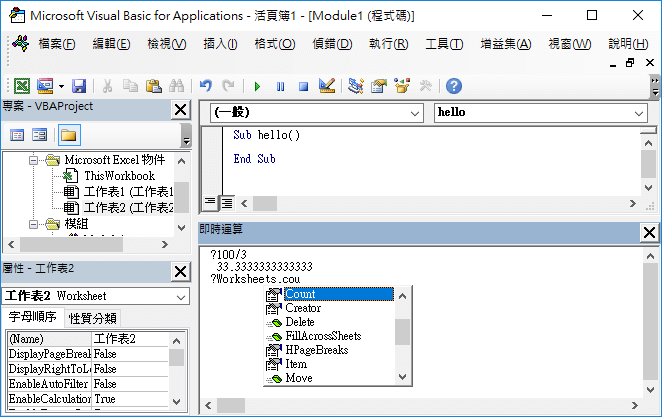This screenshot has height=417, width=662.
Task: Open the 檔案(F) menu
Action: click(57, 44)
